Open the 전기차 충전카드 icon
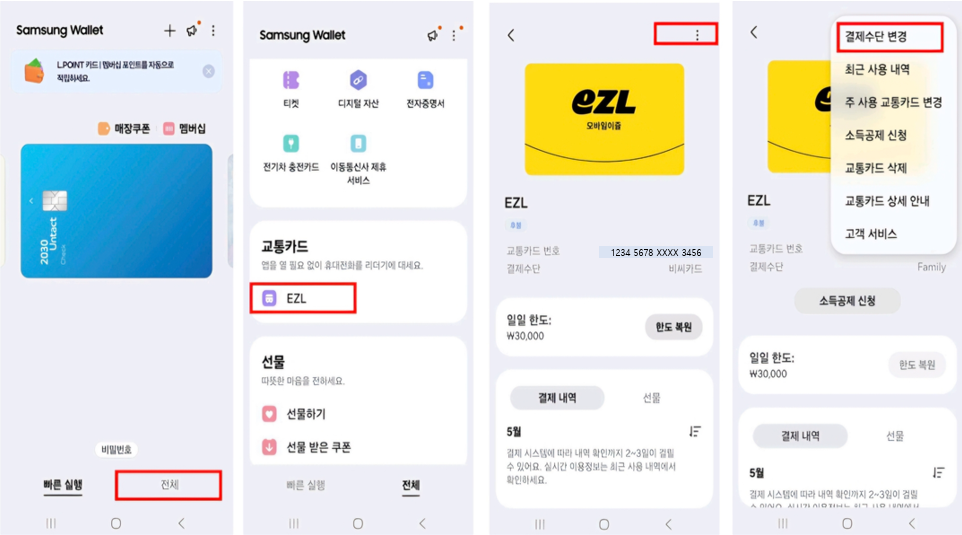Screen dimensions: 962x535 [x=291, y=153]
